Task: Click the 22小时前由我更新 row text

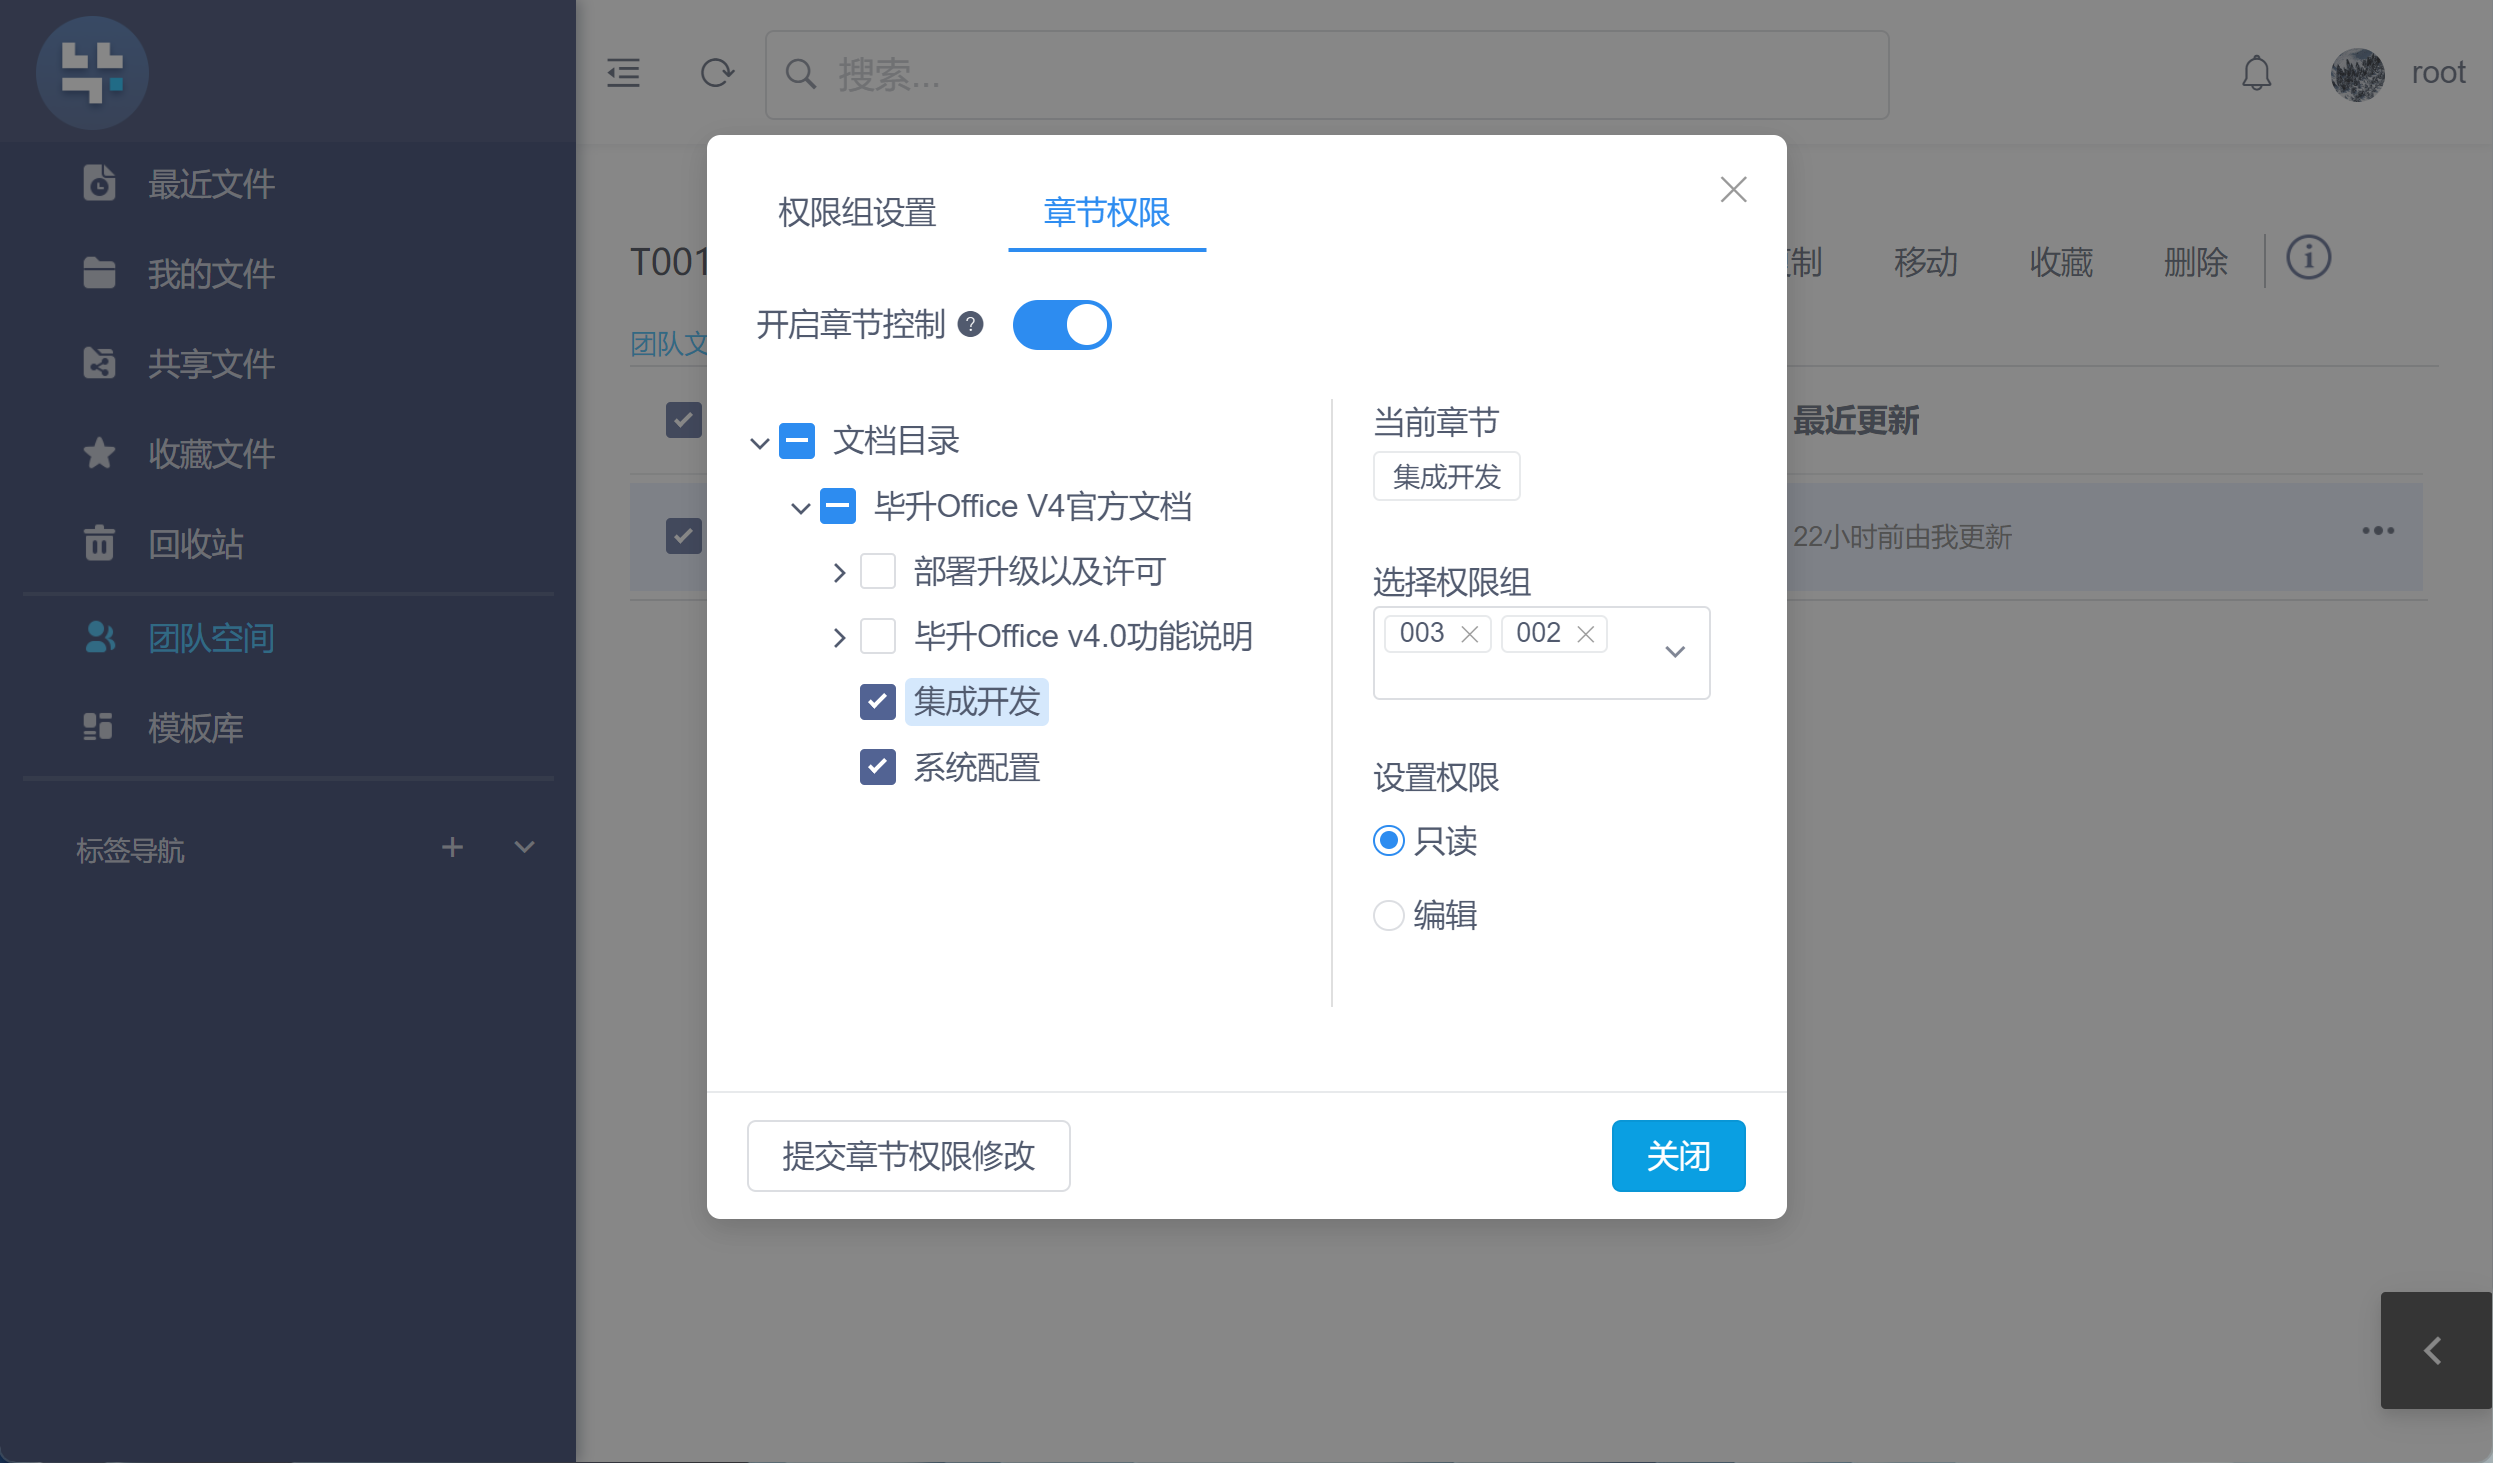Action: point(1902,537)
